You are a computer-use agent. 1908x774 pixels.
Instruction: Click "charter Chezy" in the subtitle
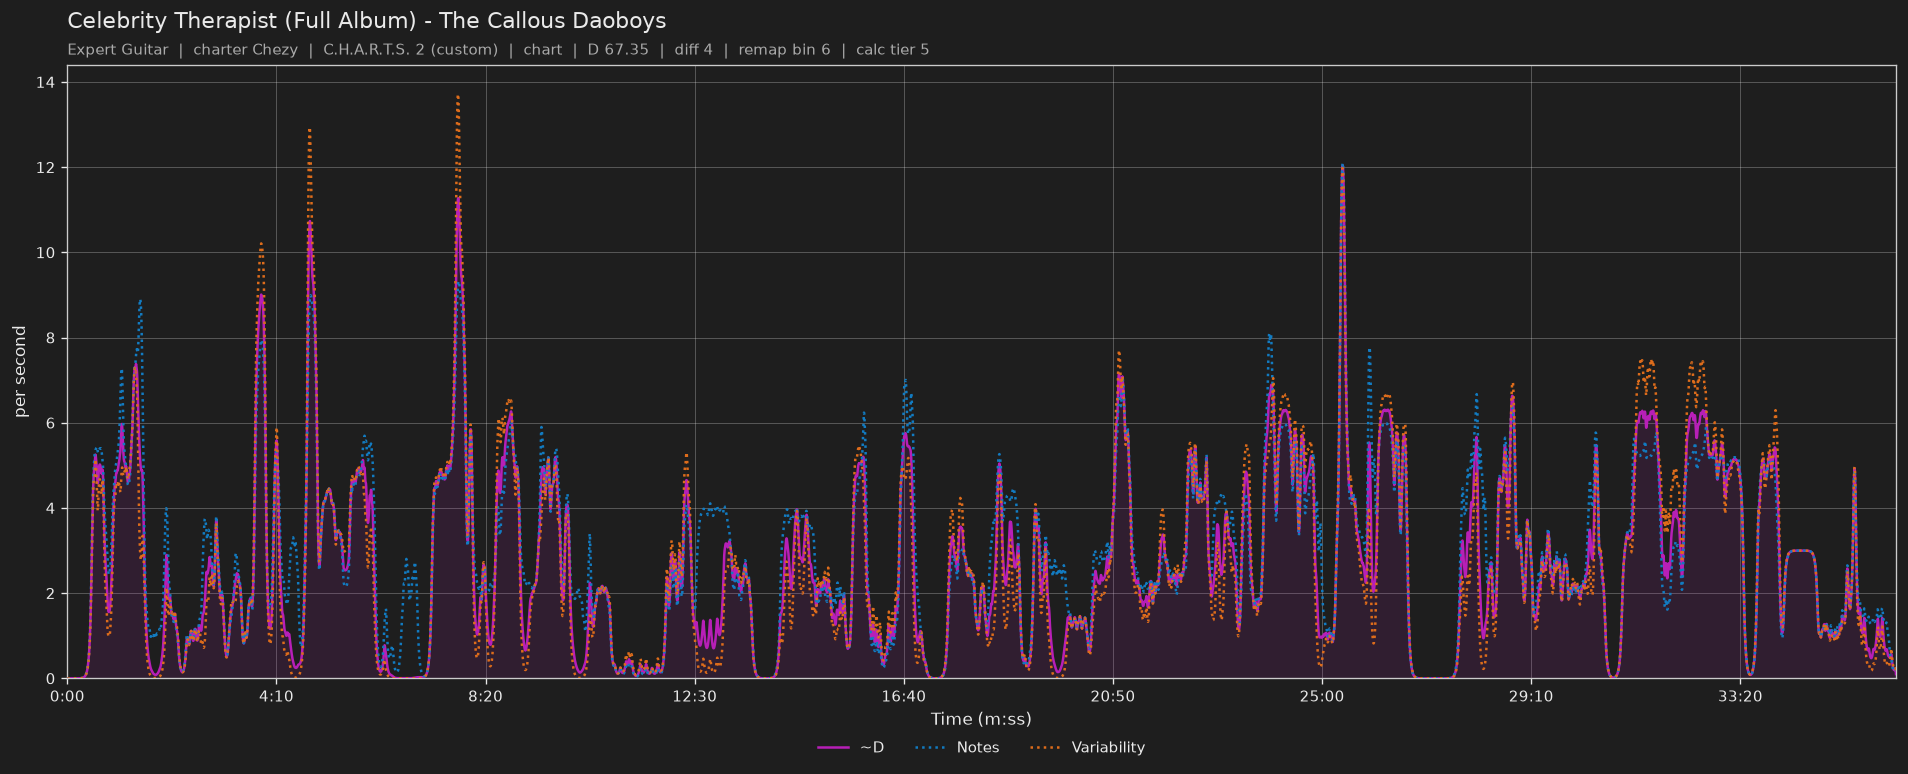click(245, 50)
